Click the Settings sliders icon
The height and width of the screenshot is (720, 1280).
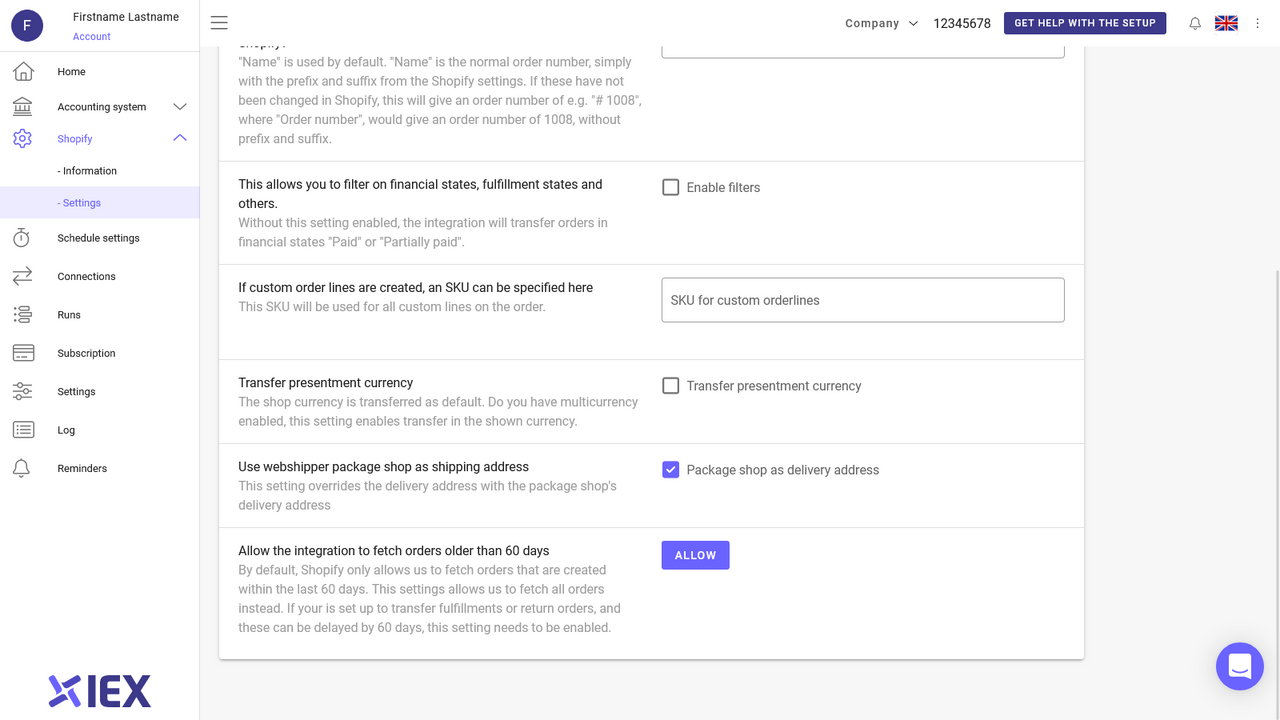pos(23,392)
